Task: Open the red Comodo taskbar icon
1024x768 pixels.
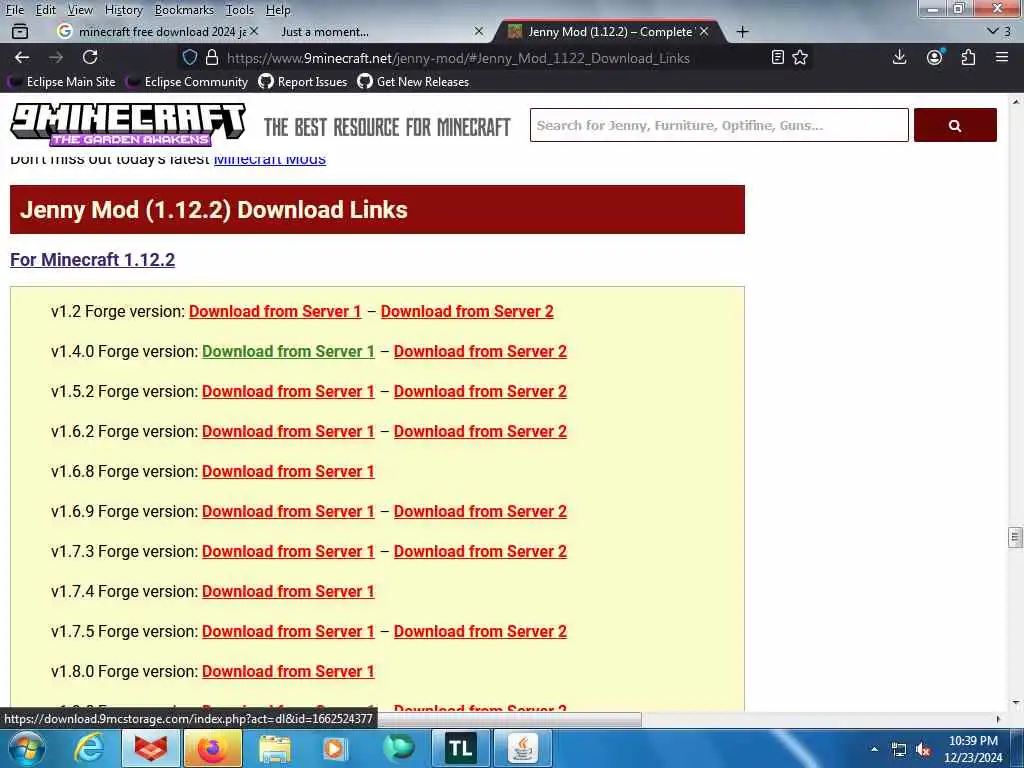Action: 151,748
